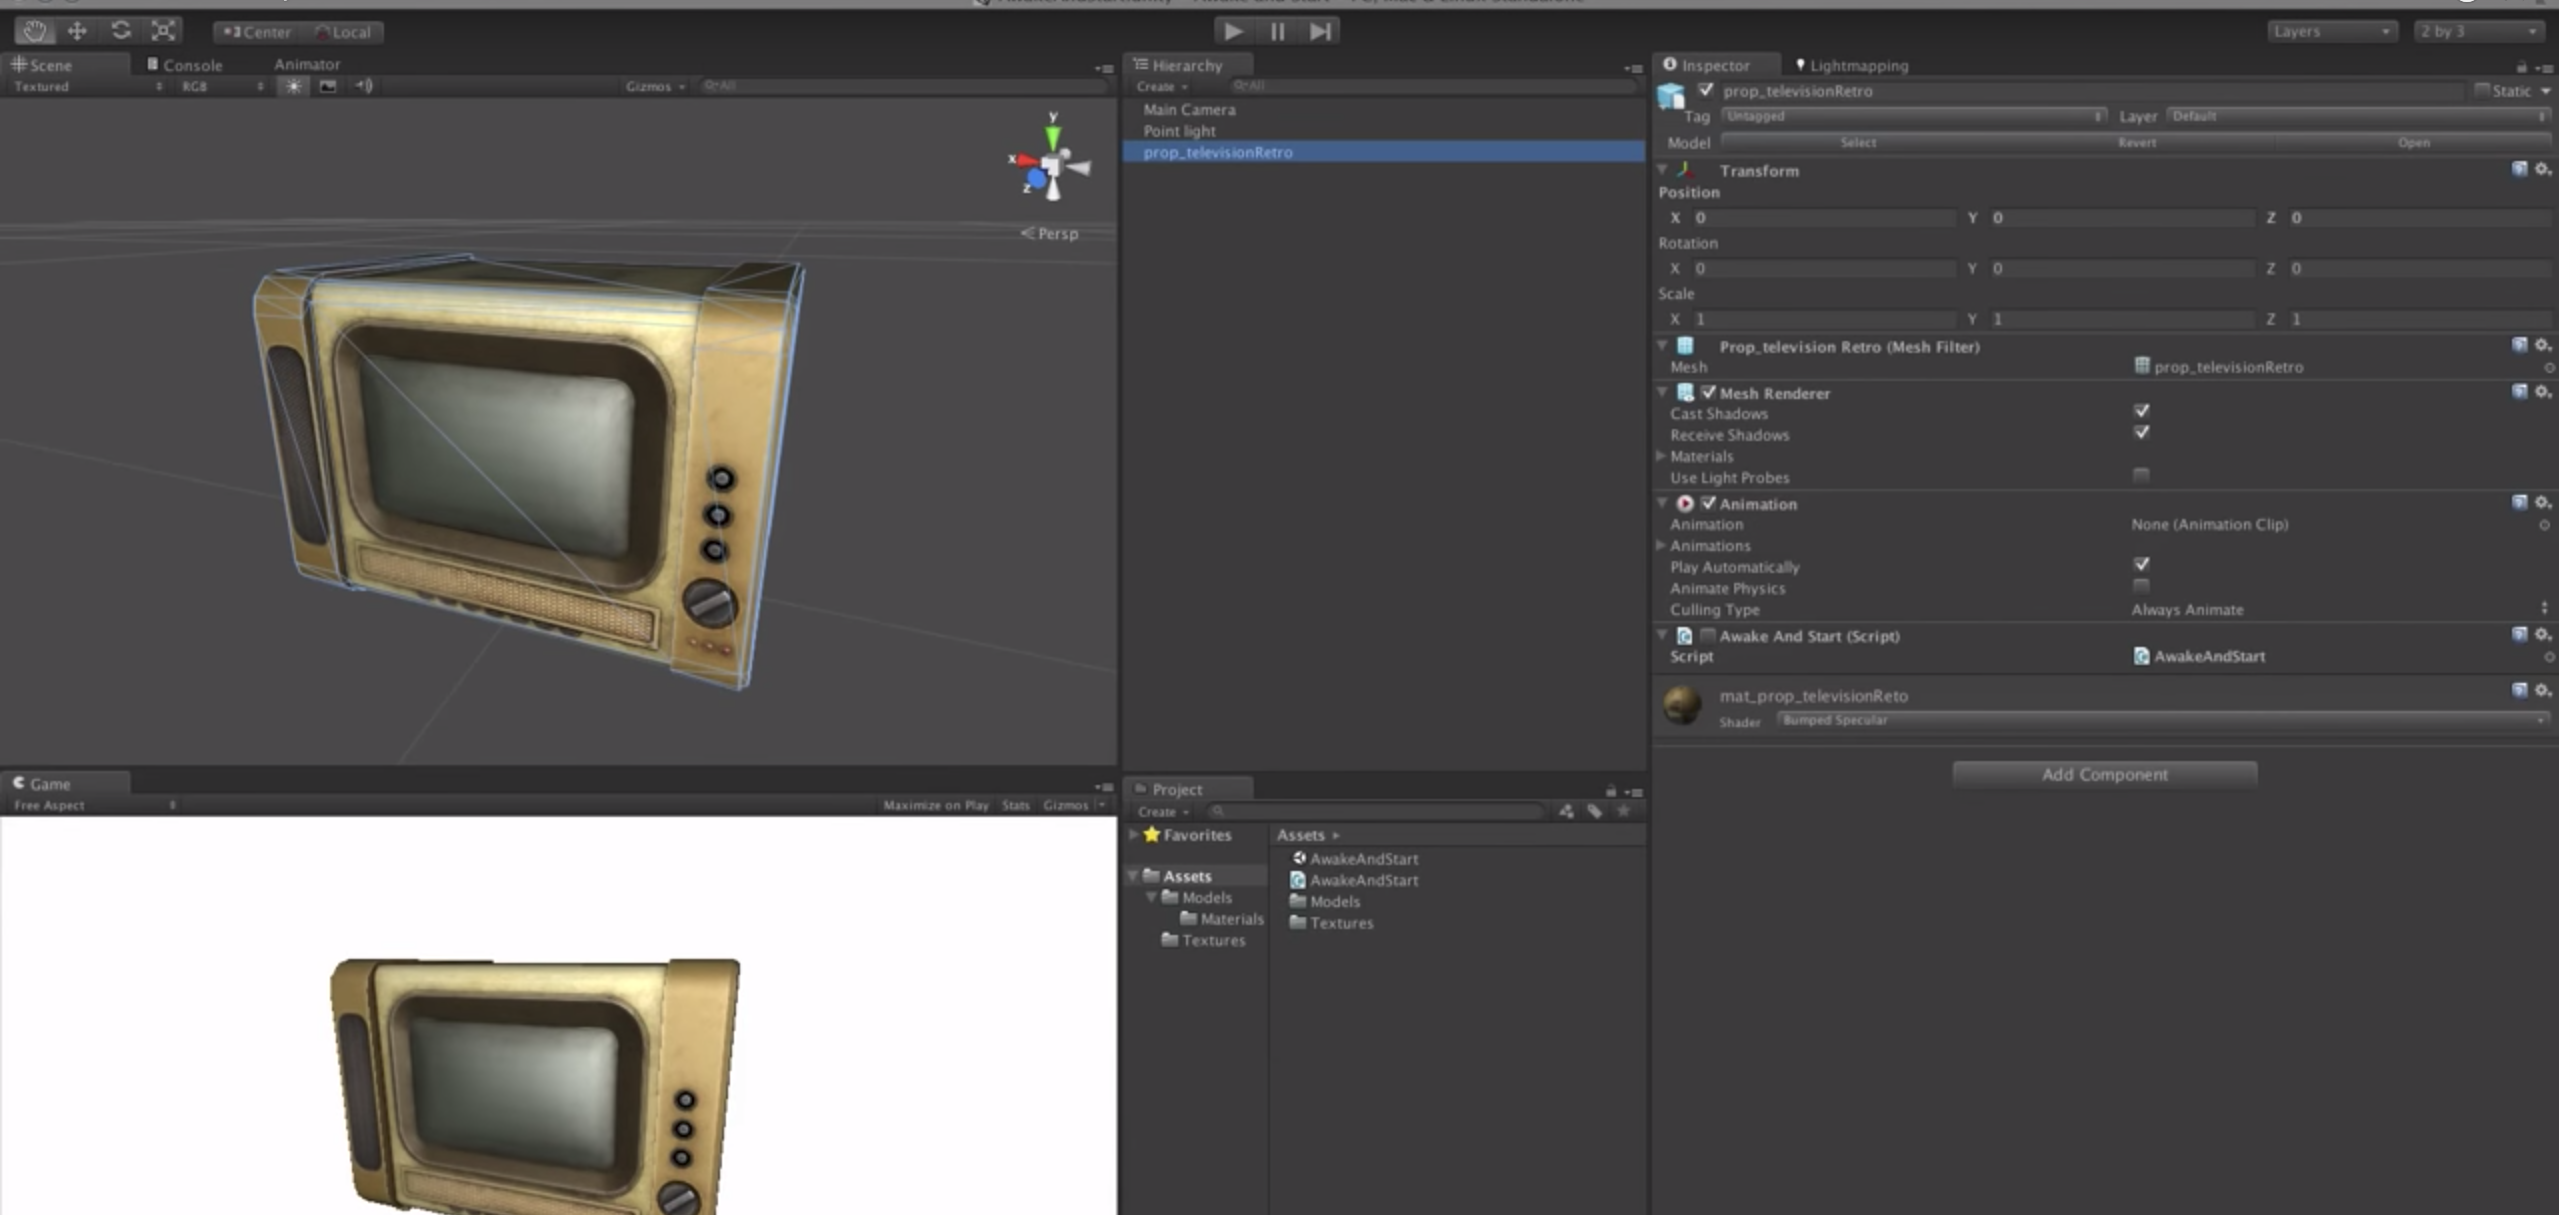The image size is (2559, 1215).
Task: Select Point light in Hierarchy
Action: pos(1179,131)
